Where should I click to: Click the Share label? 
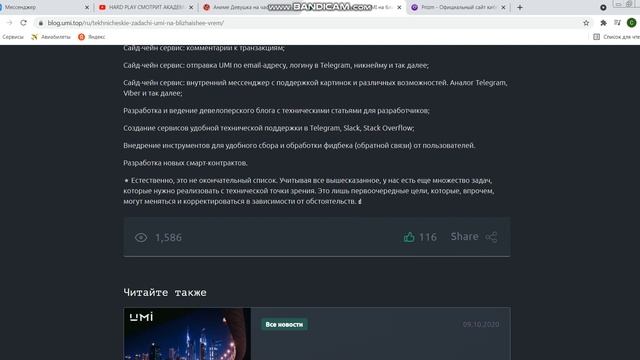tap(464, 236)
